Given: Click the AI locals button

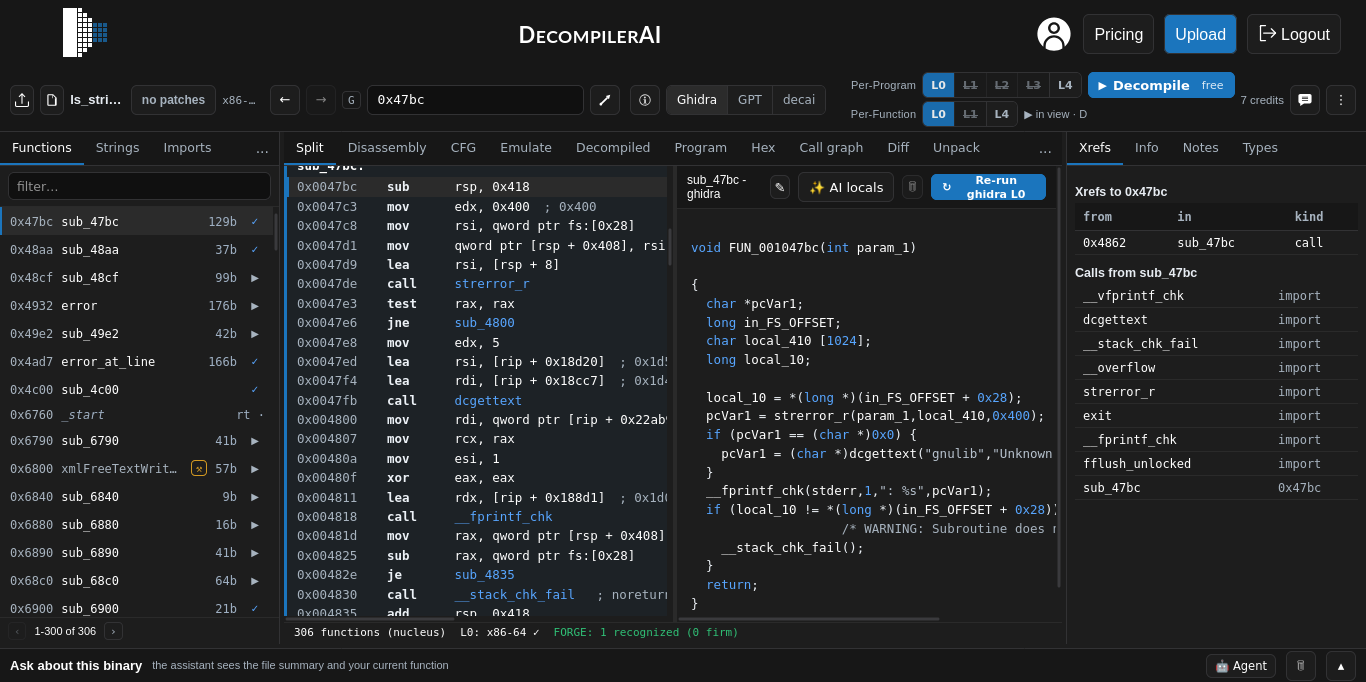Looking at the screenshot, I should tap(846, 187).
